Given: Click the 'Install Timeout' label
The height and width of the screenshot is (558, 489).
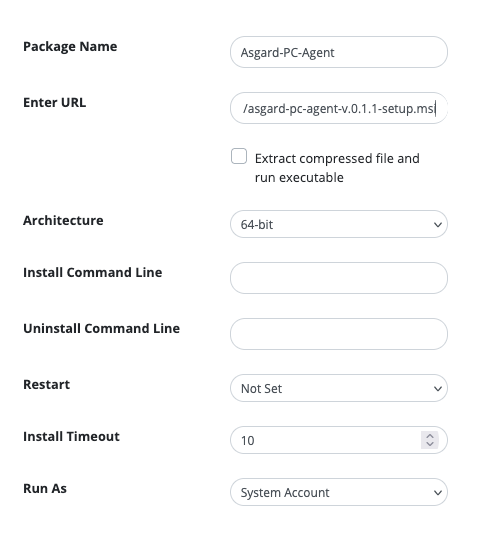Looking at the screenshot, I should tap(71, 436).
